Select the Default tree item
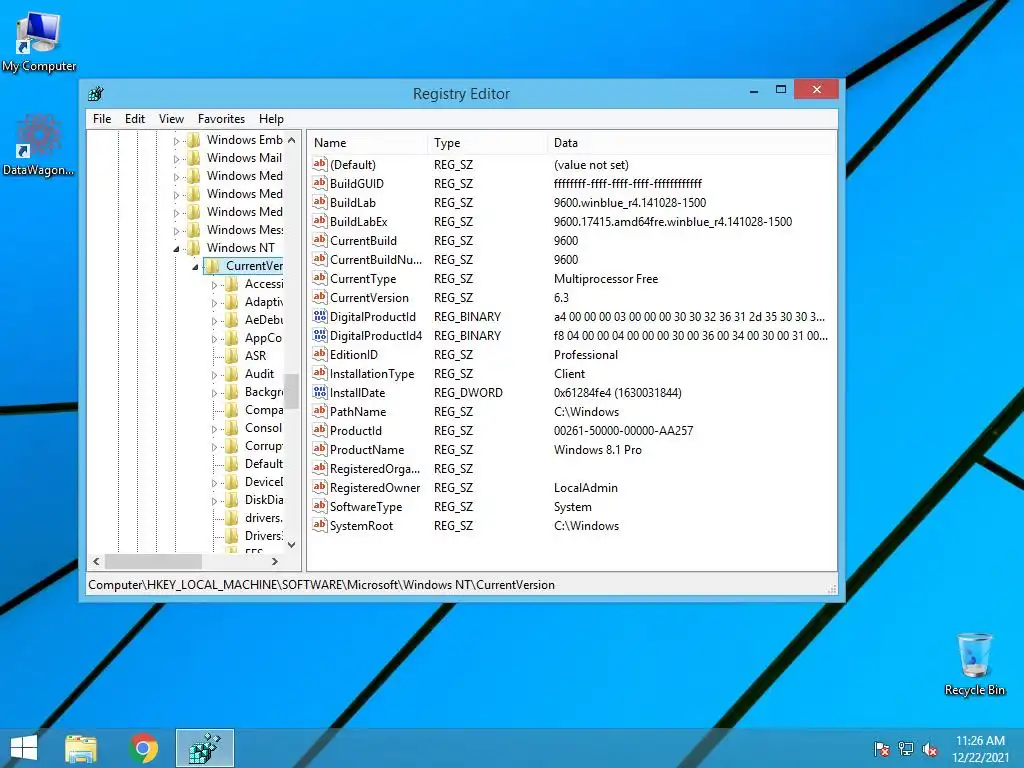This screenshot has width=1024, height=768. [x=263, y=464]
